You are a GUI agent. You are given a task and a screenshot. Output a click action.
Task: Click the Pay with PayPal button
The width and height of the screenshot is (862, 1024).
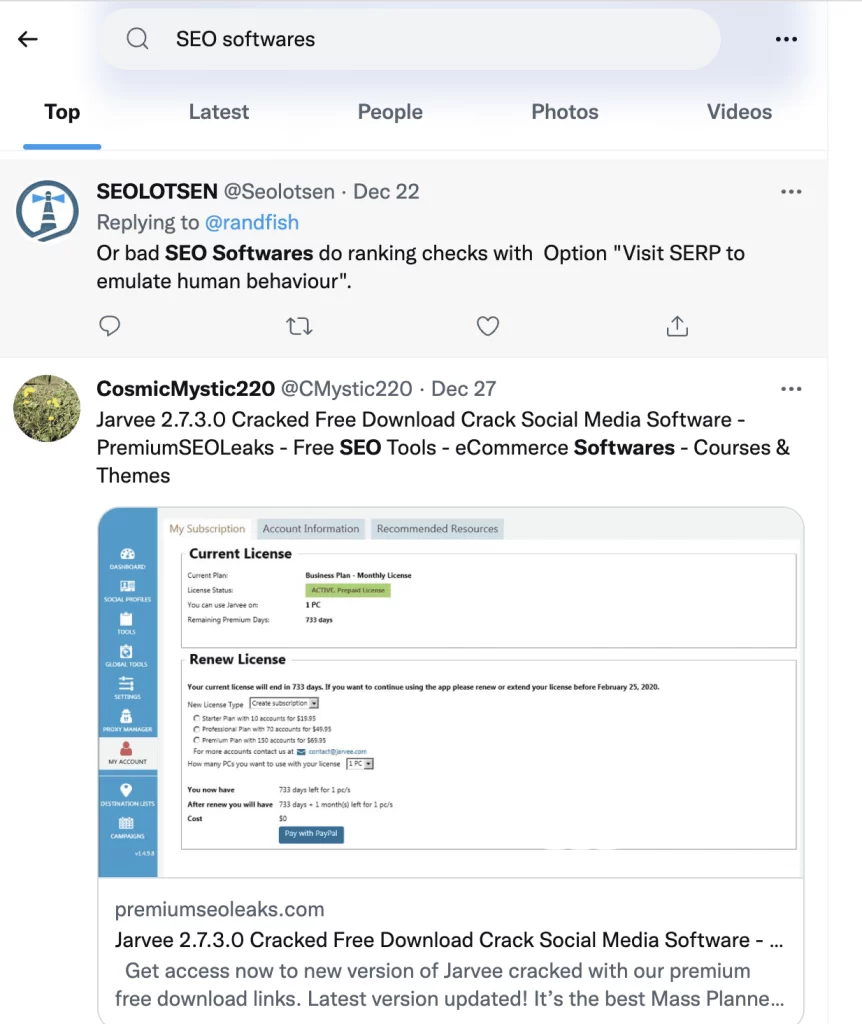click(311, 834)
